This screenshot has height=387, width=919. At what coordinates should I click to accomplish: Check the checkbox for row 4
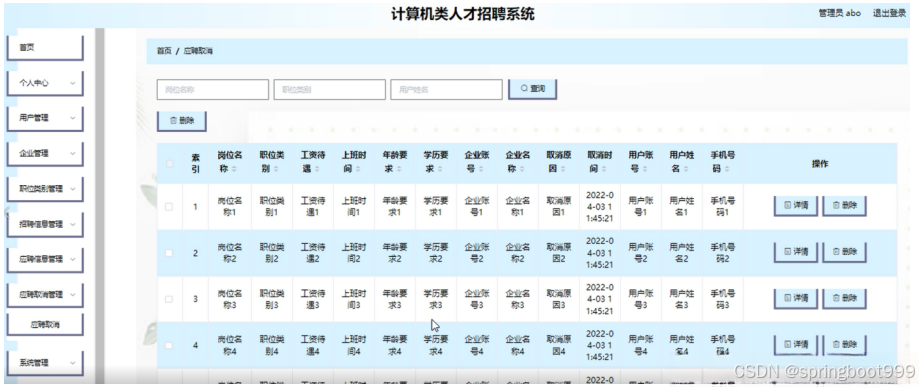pos(169,345)
